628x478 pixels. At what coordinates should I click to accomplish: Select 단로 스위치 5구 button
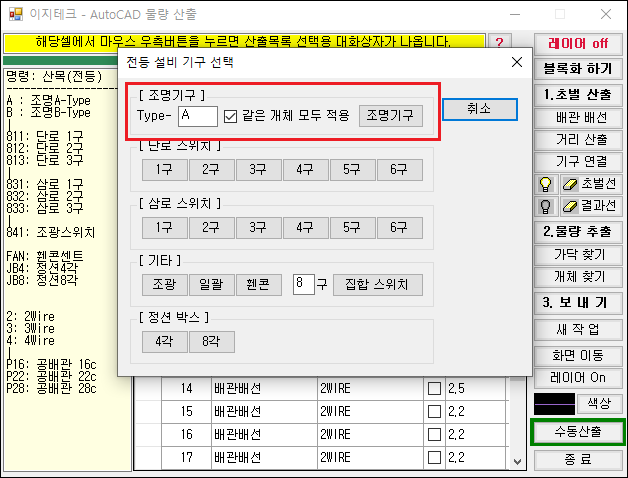[352, 169]
